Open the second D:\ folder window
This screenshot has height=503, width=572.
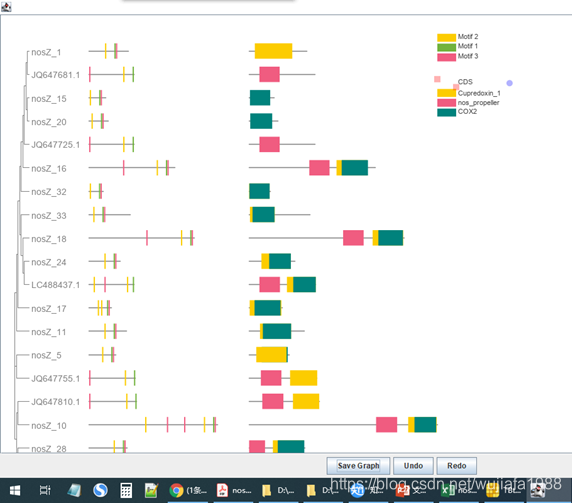point(323,491)
